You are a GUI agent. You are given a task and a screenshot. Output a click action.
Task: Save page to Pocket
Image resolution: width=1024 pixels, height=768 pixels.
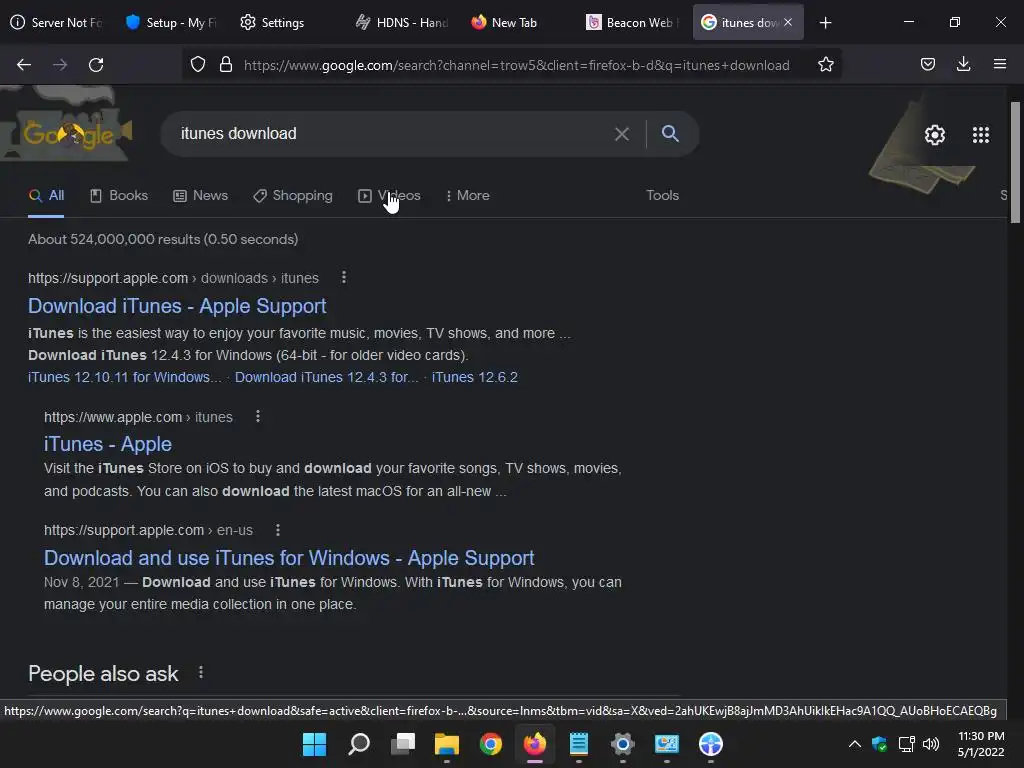coord(927,65)
